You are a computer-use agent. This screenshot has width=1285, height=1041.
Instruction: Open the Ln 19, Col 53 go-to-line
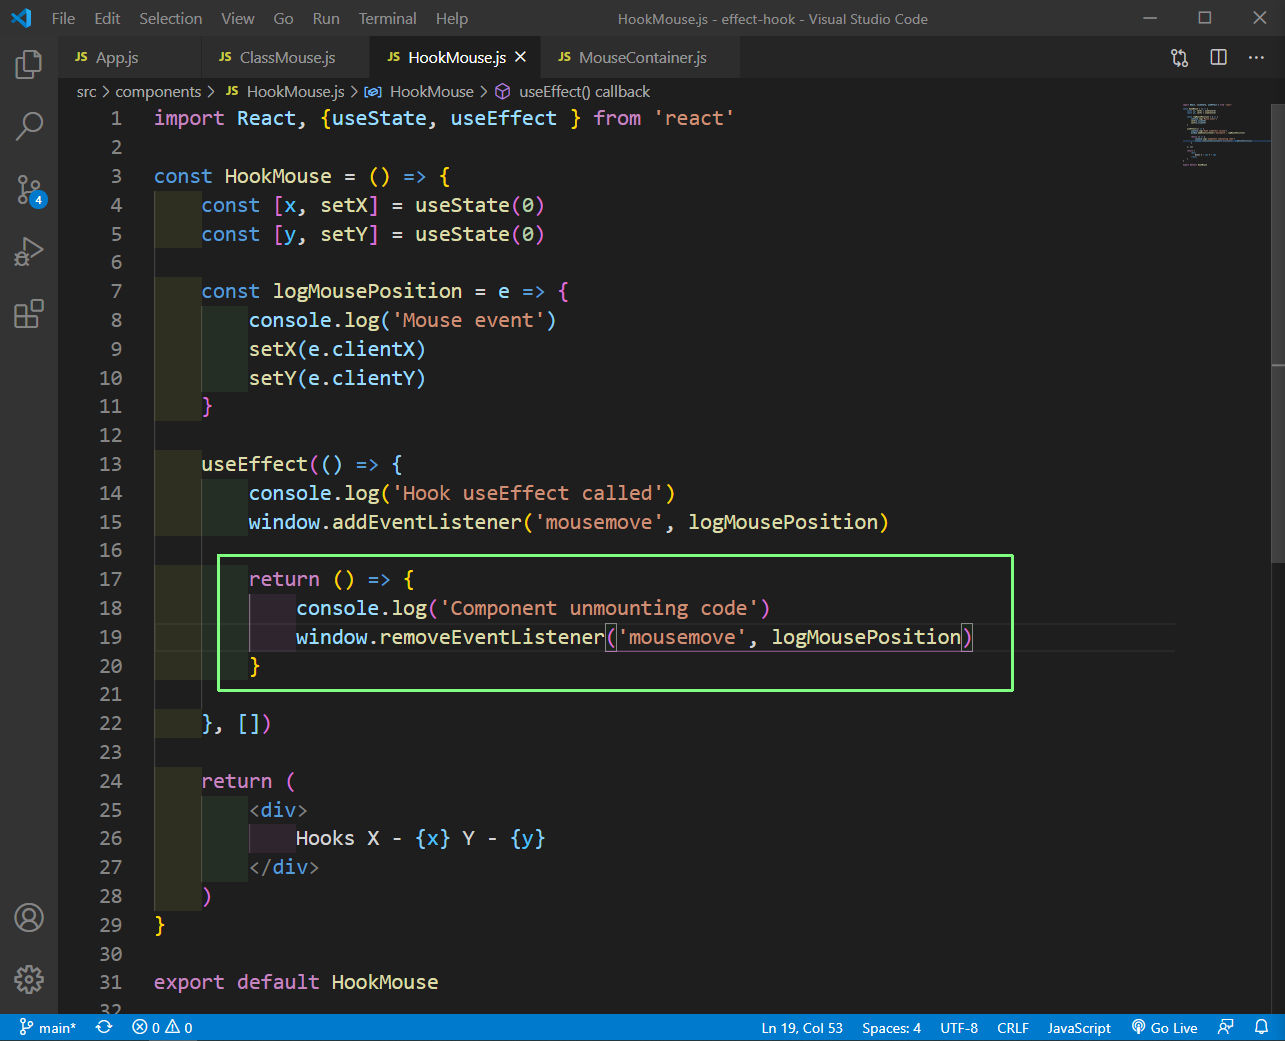click(x=802, y=1027)
